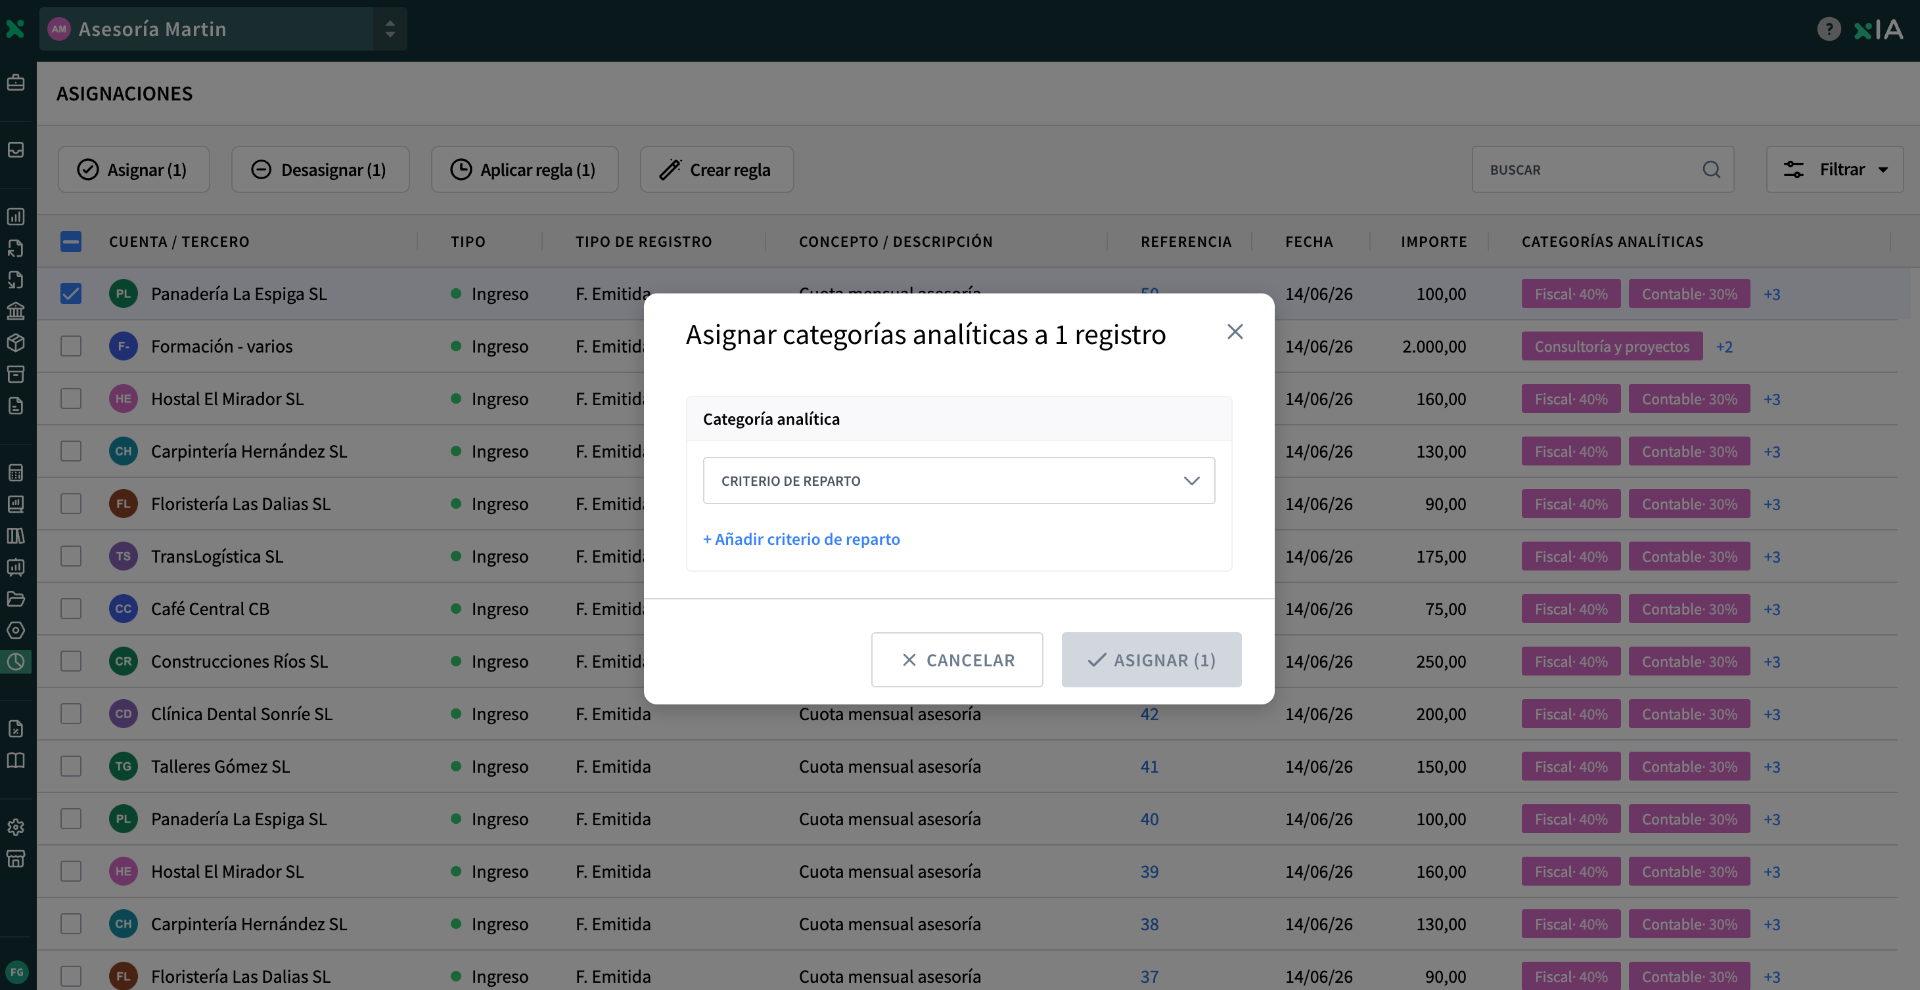Open the Asesoría Martin company selector
1920x990 pixels.
coord(223,29)
